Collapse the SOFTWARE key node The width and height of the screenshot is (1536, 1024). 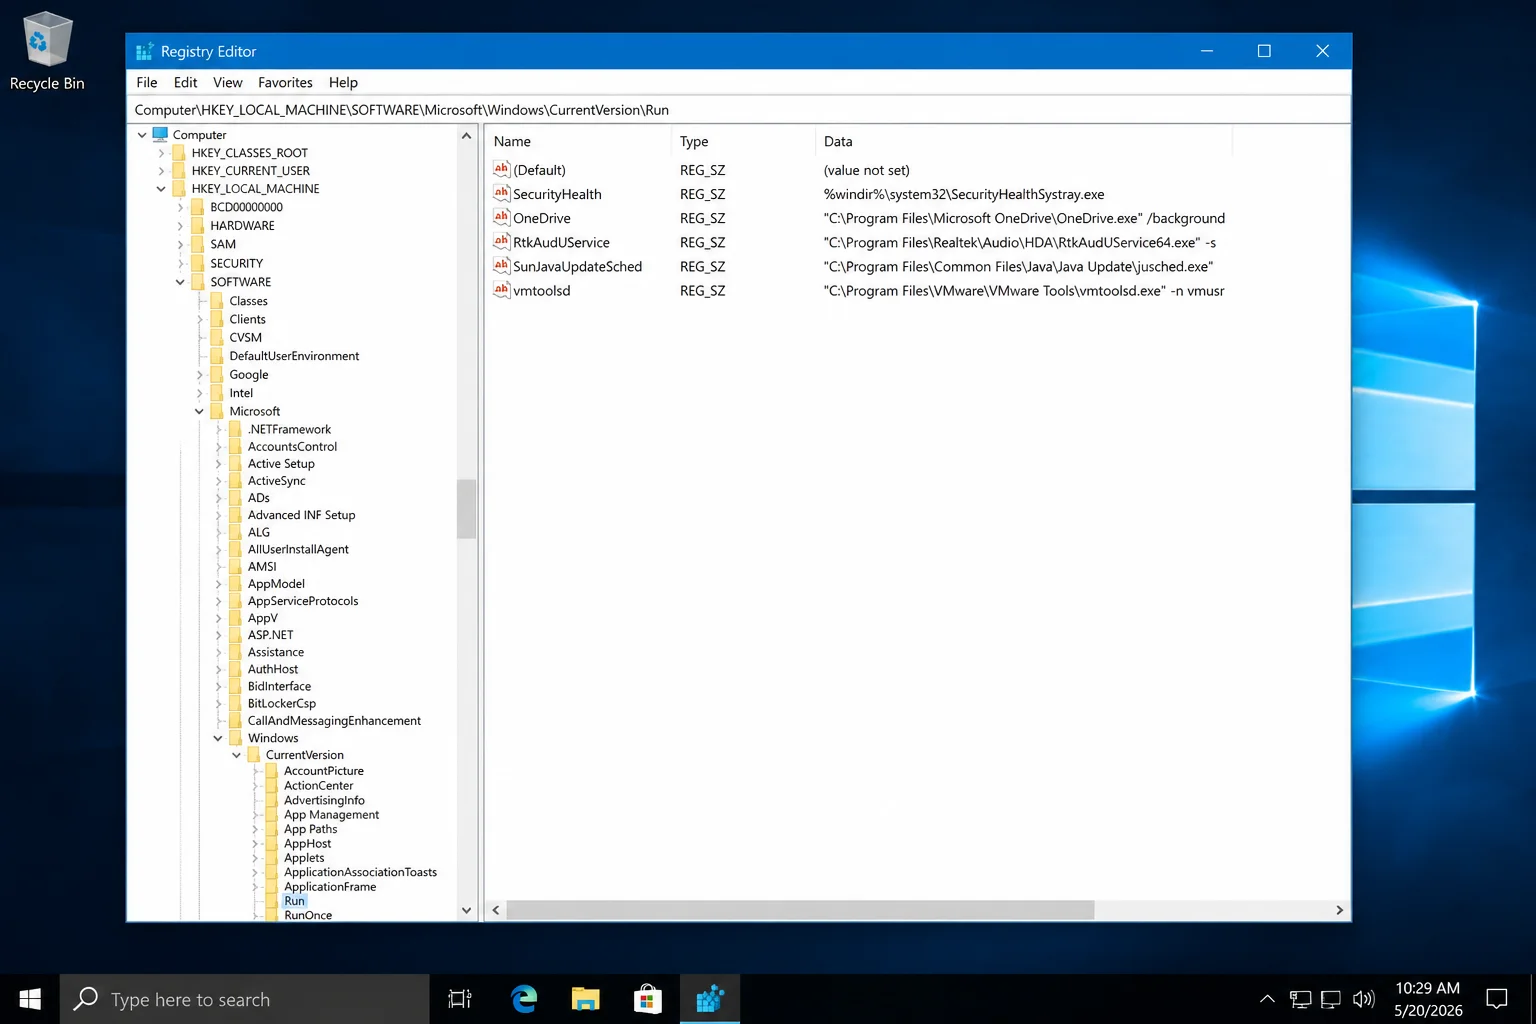point(180,282)
